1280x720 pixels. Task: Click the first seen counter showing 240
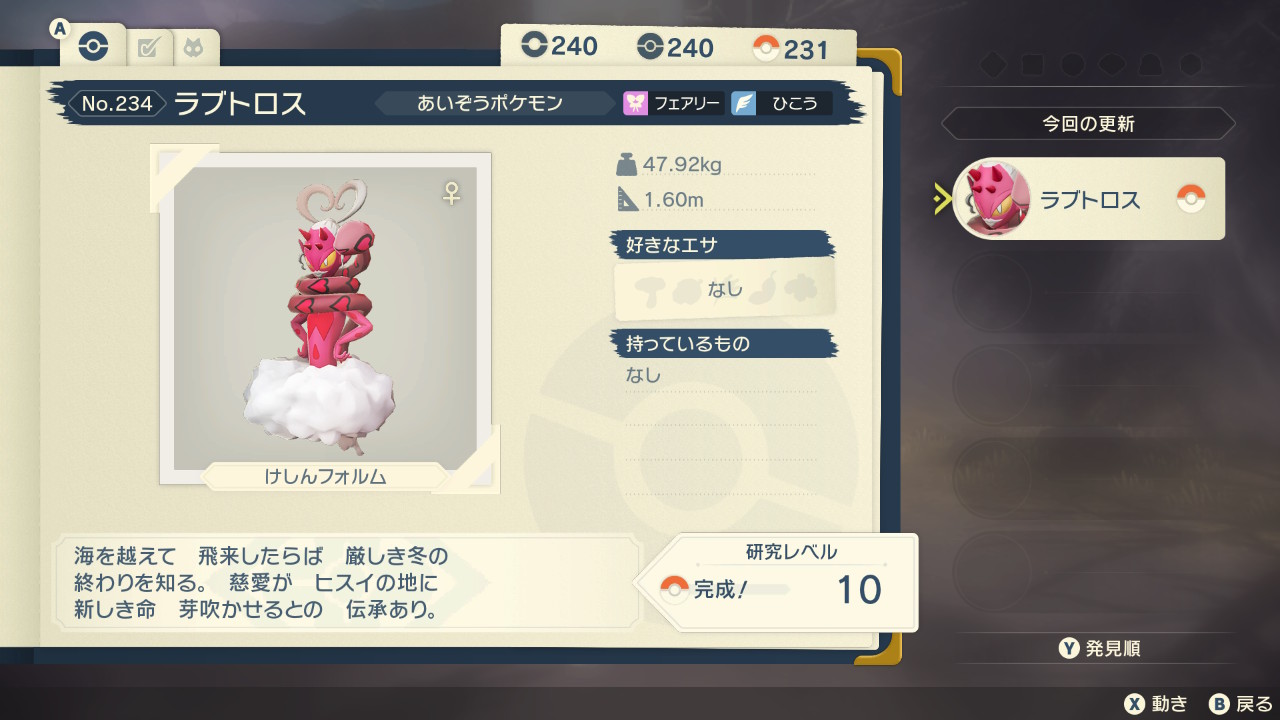(x=559, y=46)
